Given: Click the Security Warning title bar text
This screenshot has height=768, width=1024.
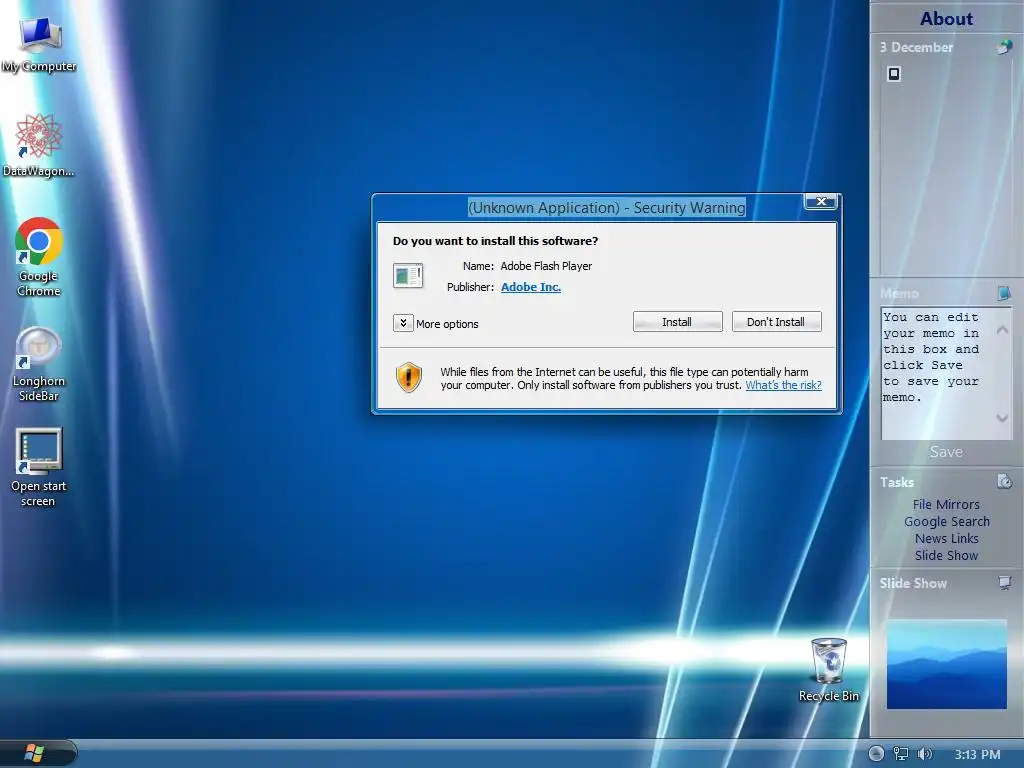Looking at the screenshot, I should click(607, 208).
